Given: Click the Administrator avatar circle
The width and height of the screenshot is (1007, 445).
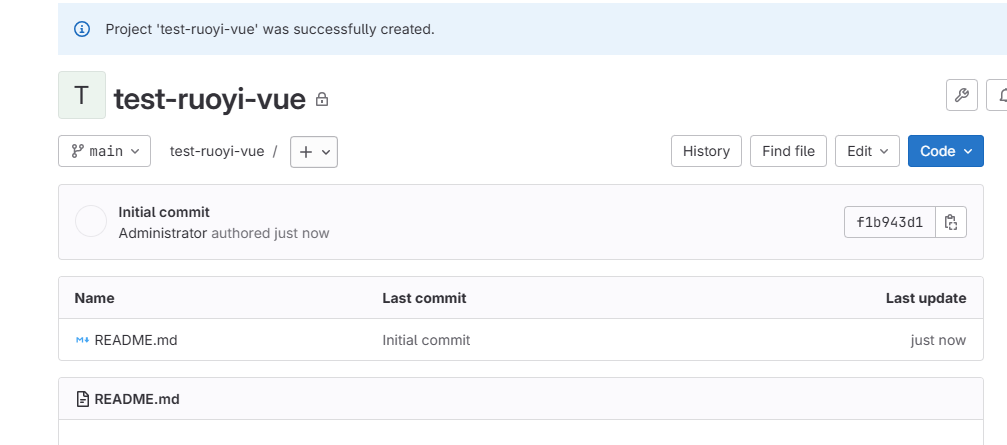Looking at the screenshot, I should (x=91, y=222).
